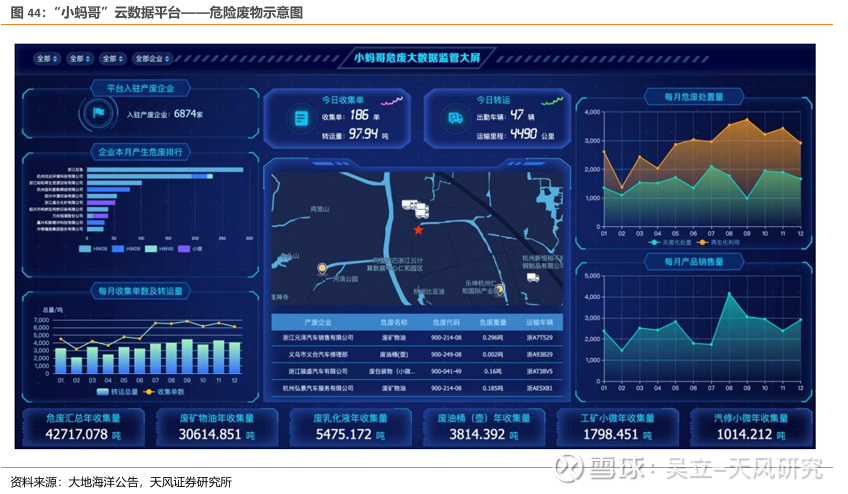Click the longest bar in the waste ranking chart

coord(165,169)
